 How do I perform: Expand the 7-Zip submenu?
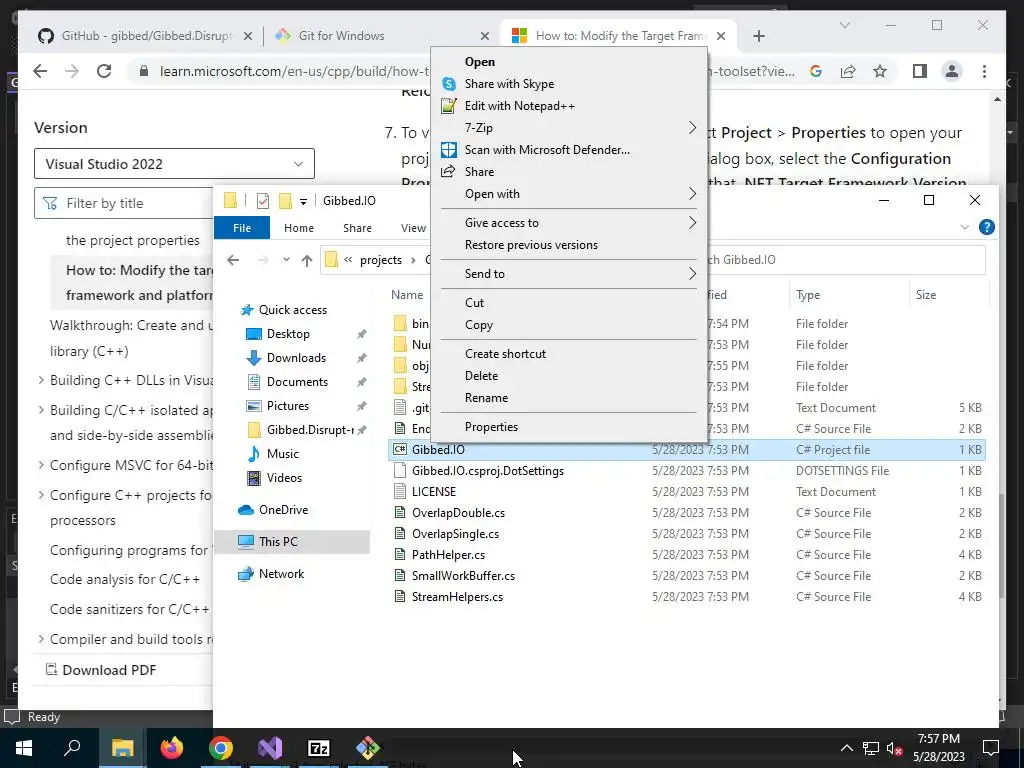coord(692,127)
